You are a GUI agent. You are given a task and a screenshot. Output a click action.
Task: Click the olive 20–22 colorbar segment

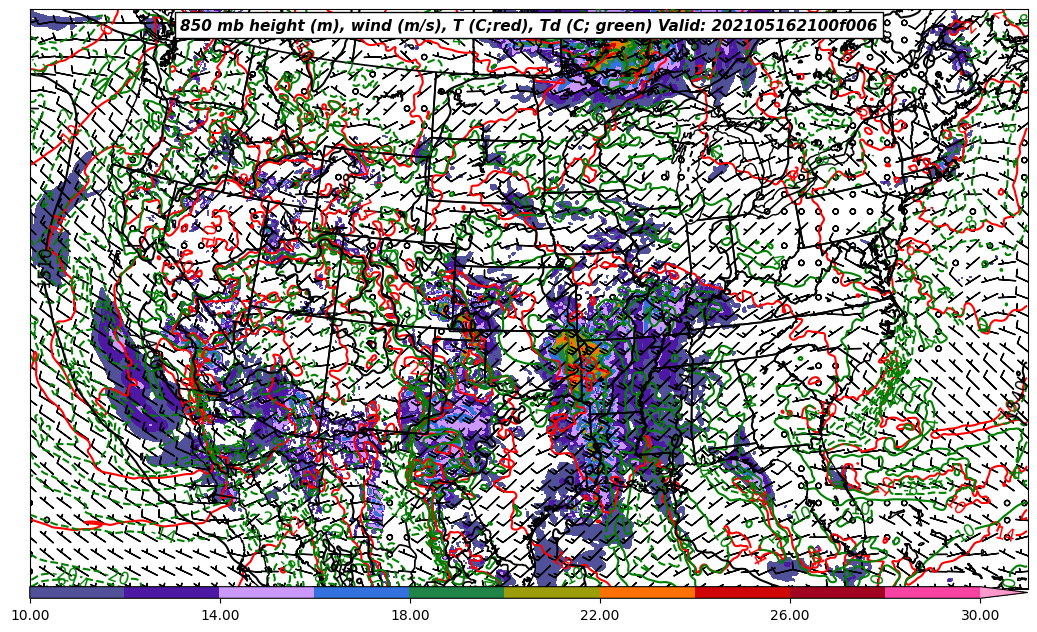click(552, 592)
